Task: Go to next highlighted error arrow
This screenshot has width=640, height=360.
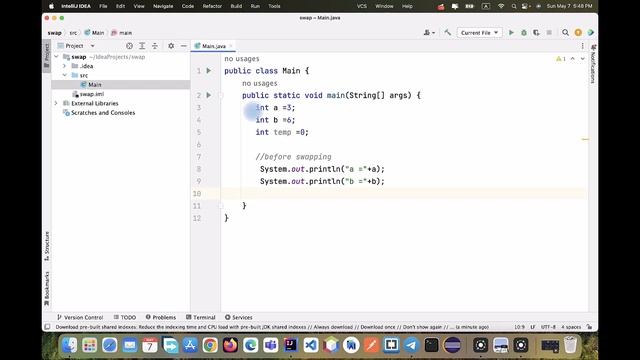Action: tap(582, 59)
